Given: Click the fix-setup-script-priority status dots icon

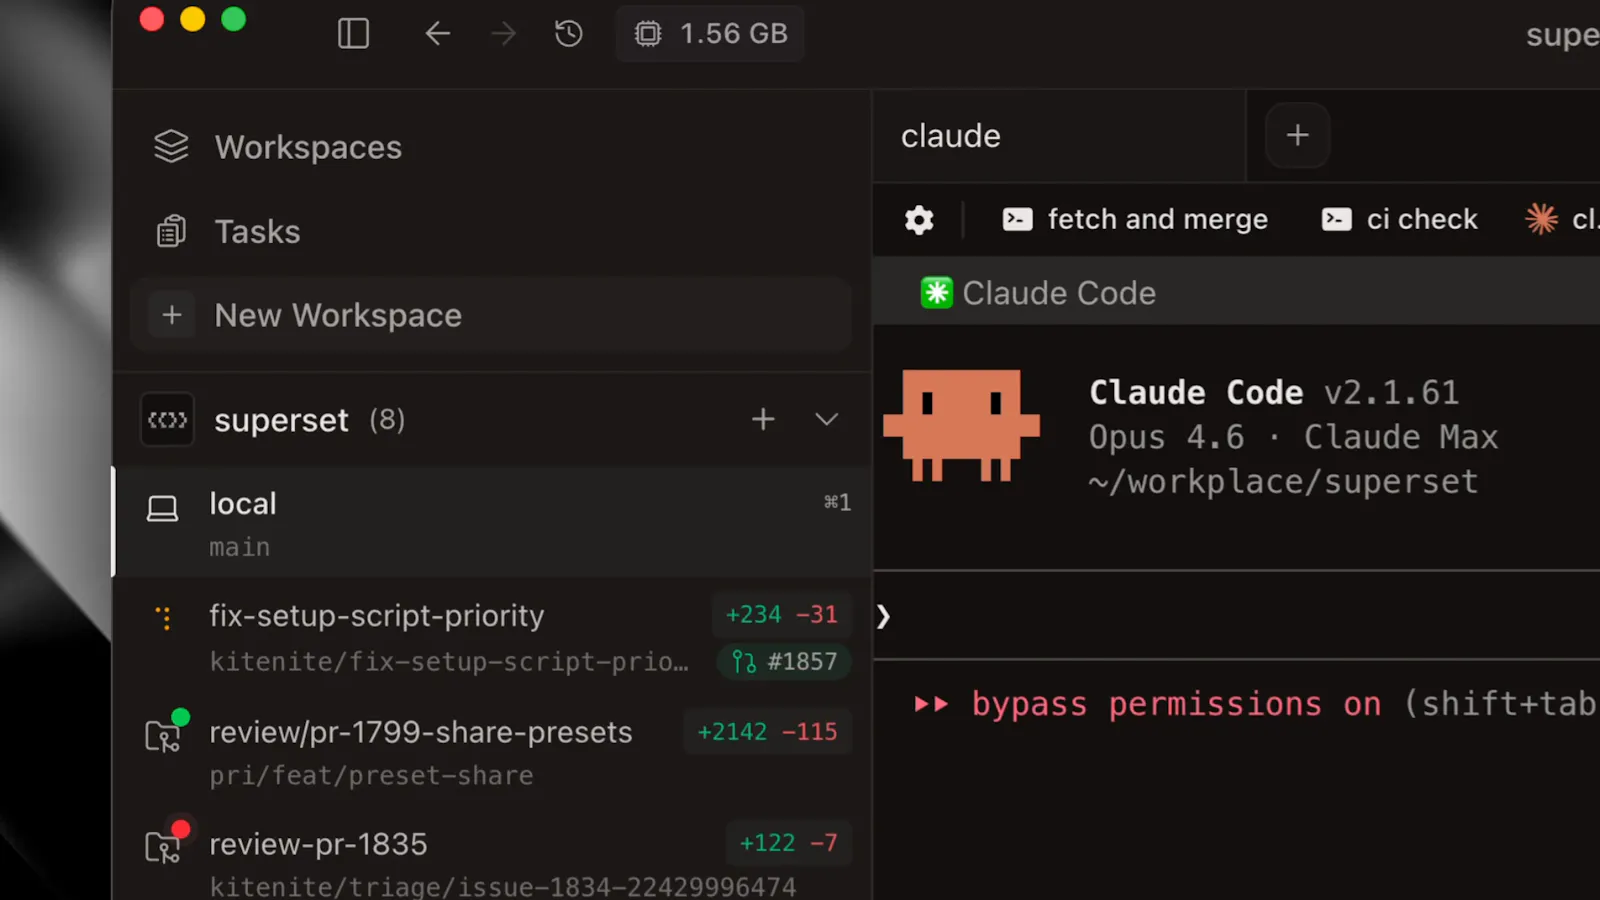Looking at the screenshot, I should coord(165,618).
